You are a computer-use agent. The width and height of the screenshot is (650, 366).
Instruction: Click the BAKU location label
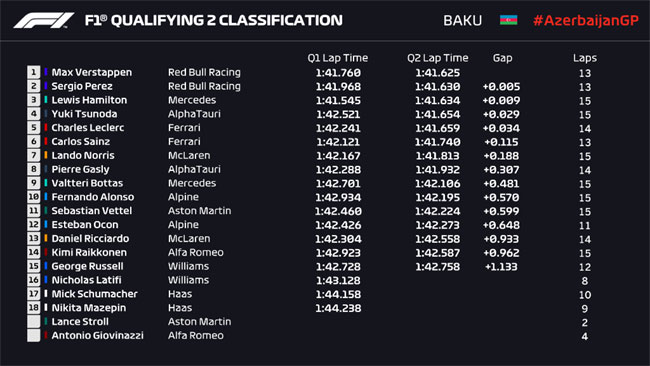(463, 20)
